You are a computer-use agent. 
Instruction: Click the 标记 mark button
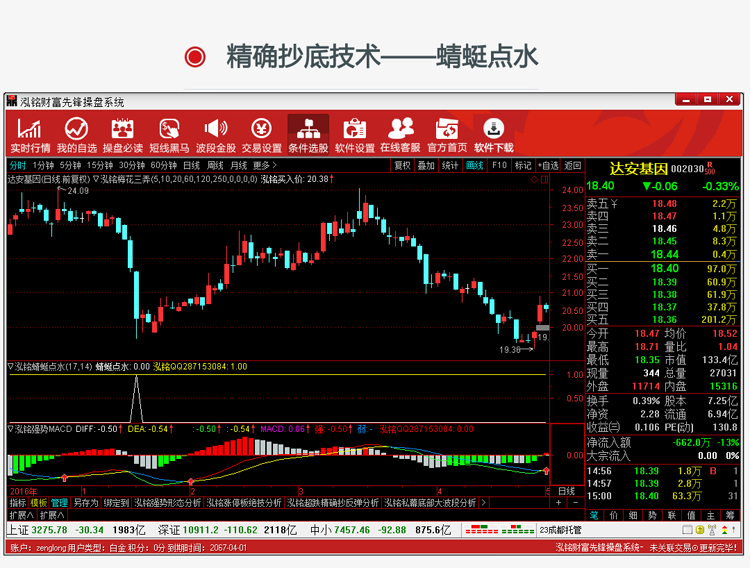point(523,166)
